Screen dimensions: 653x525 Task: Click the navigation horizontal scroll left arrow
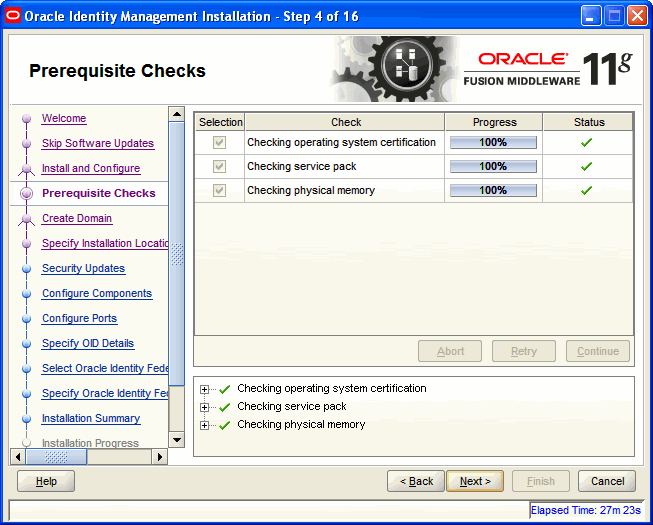point(17,457)
